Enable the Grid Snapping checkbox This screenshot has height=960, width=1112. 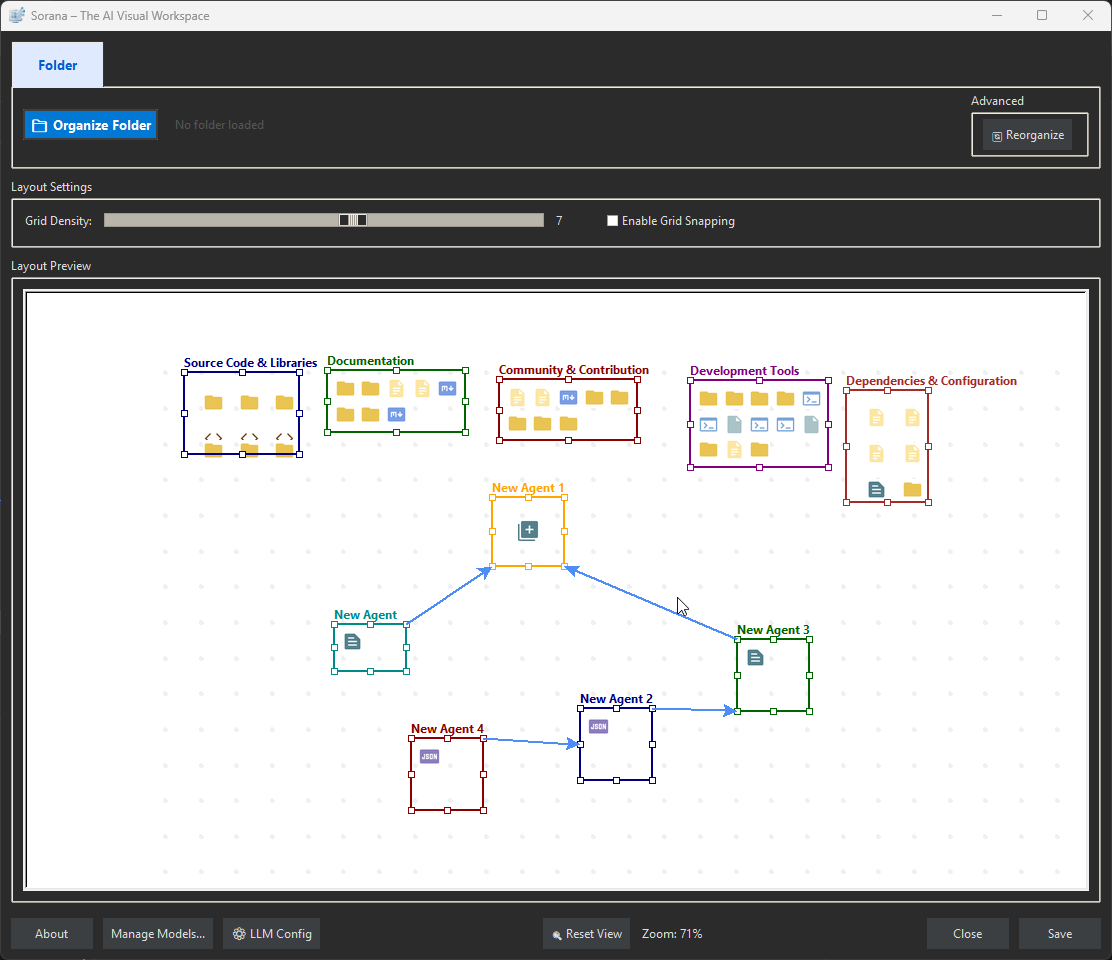click(x=612, y=220)
